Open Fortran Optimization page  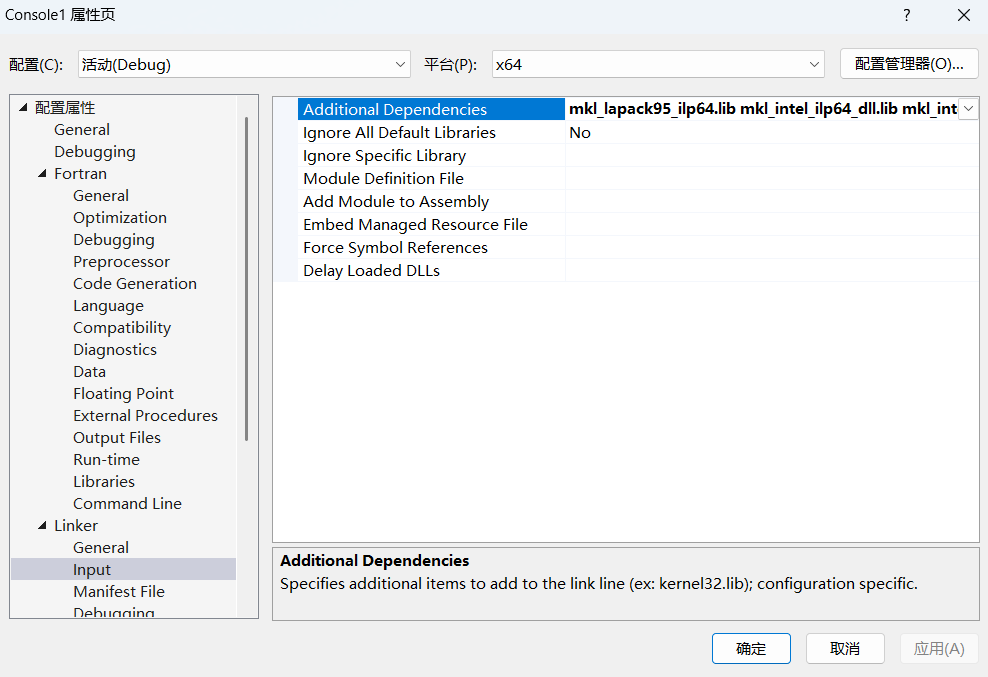click(120, 218)
